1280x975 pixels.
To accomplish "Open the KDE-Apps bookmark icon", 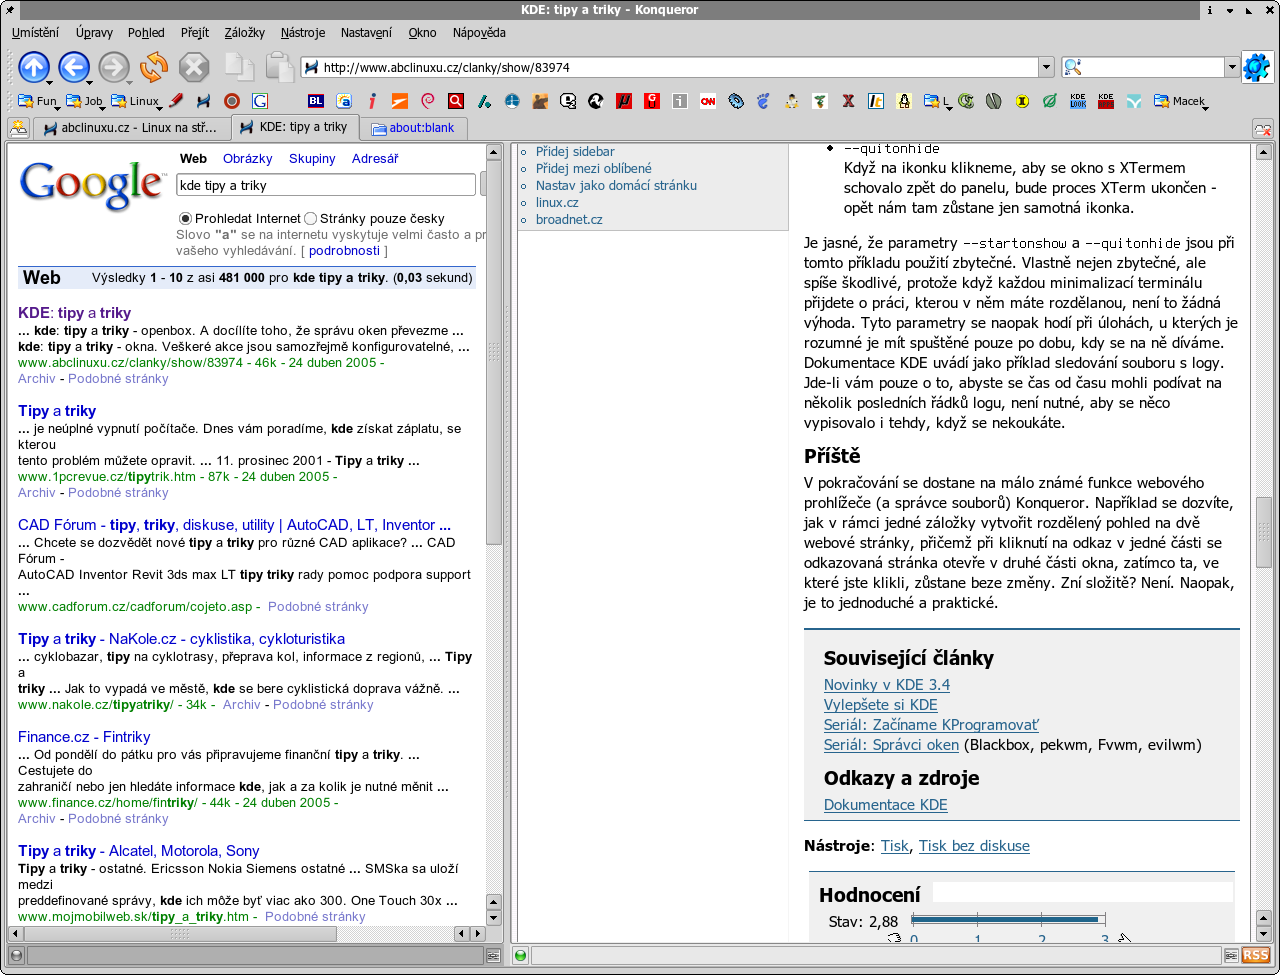I will point(1106,100).
